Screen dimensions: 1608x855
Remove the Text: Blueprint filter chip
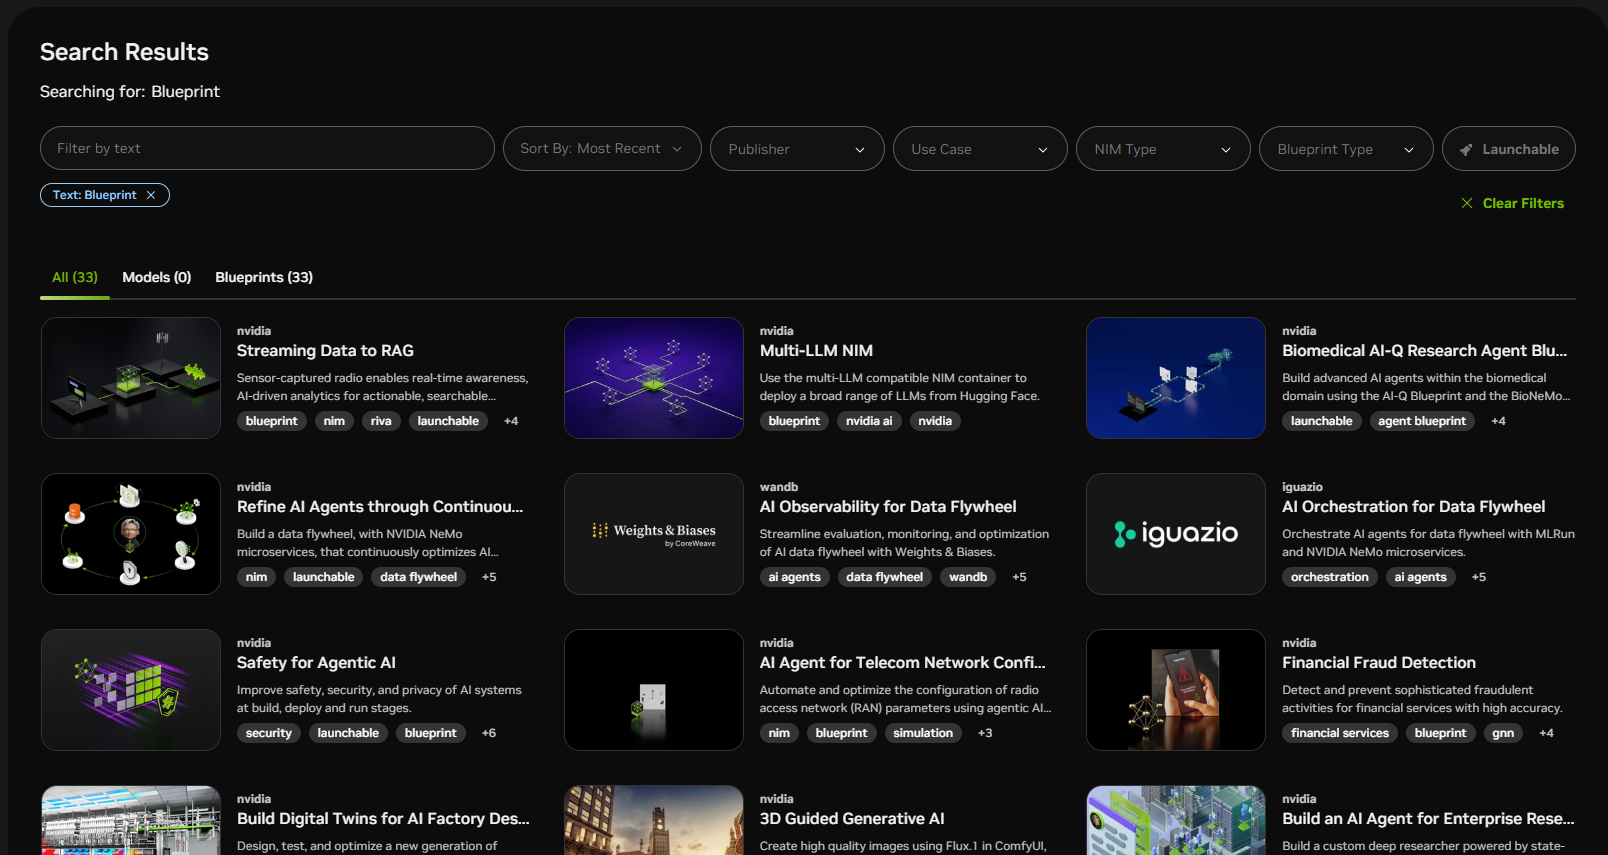tap(151, 195)
